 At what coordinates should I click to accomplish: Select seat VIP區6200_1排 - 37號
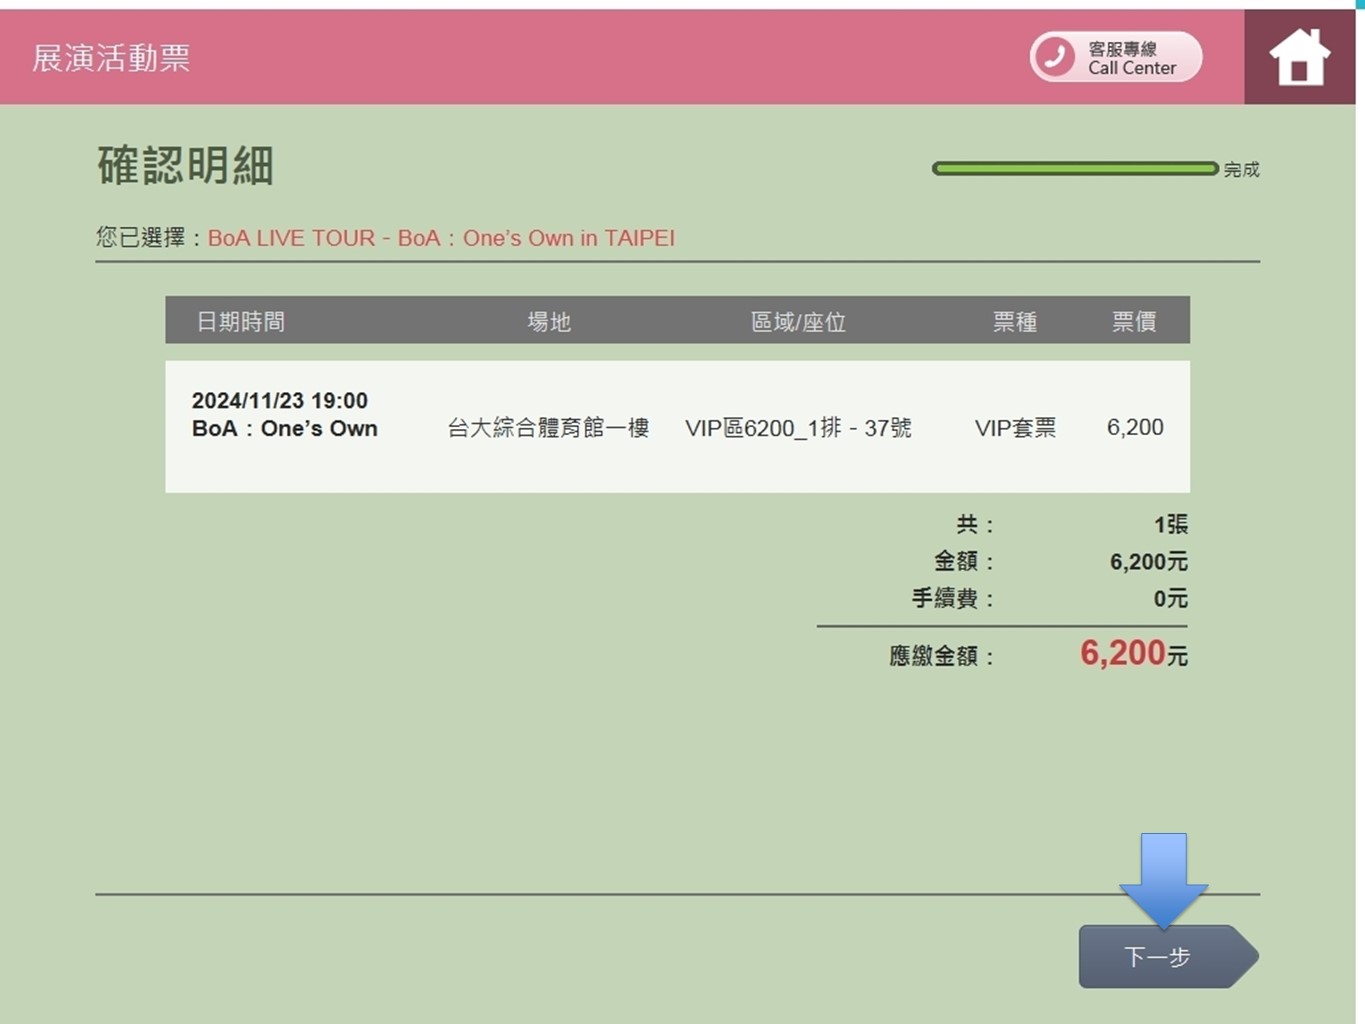798,428
